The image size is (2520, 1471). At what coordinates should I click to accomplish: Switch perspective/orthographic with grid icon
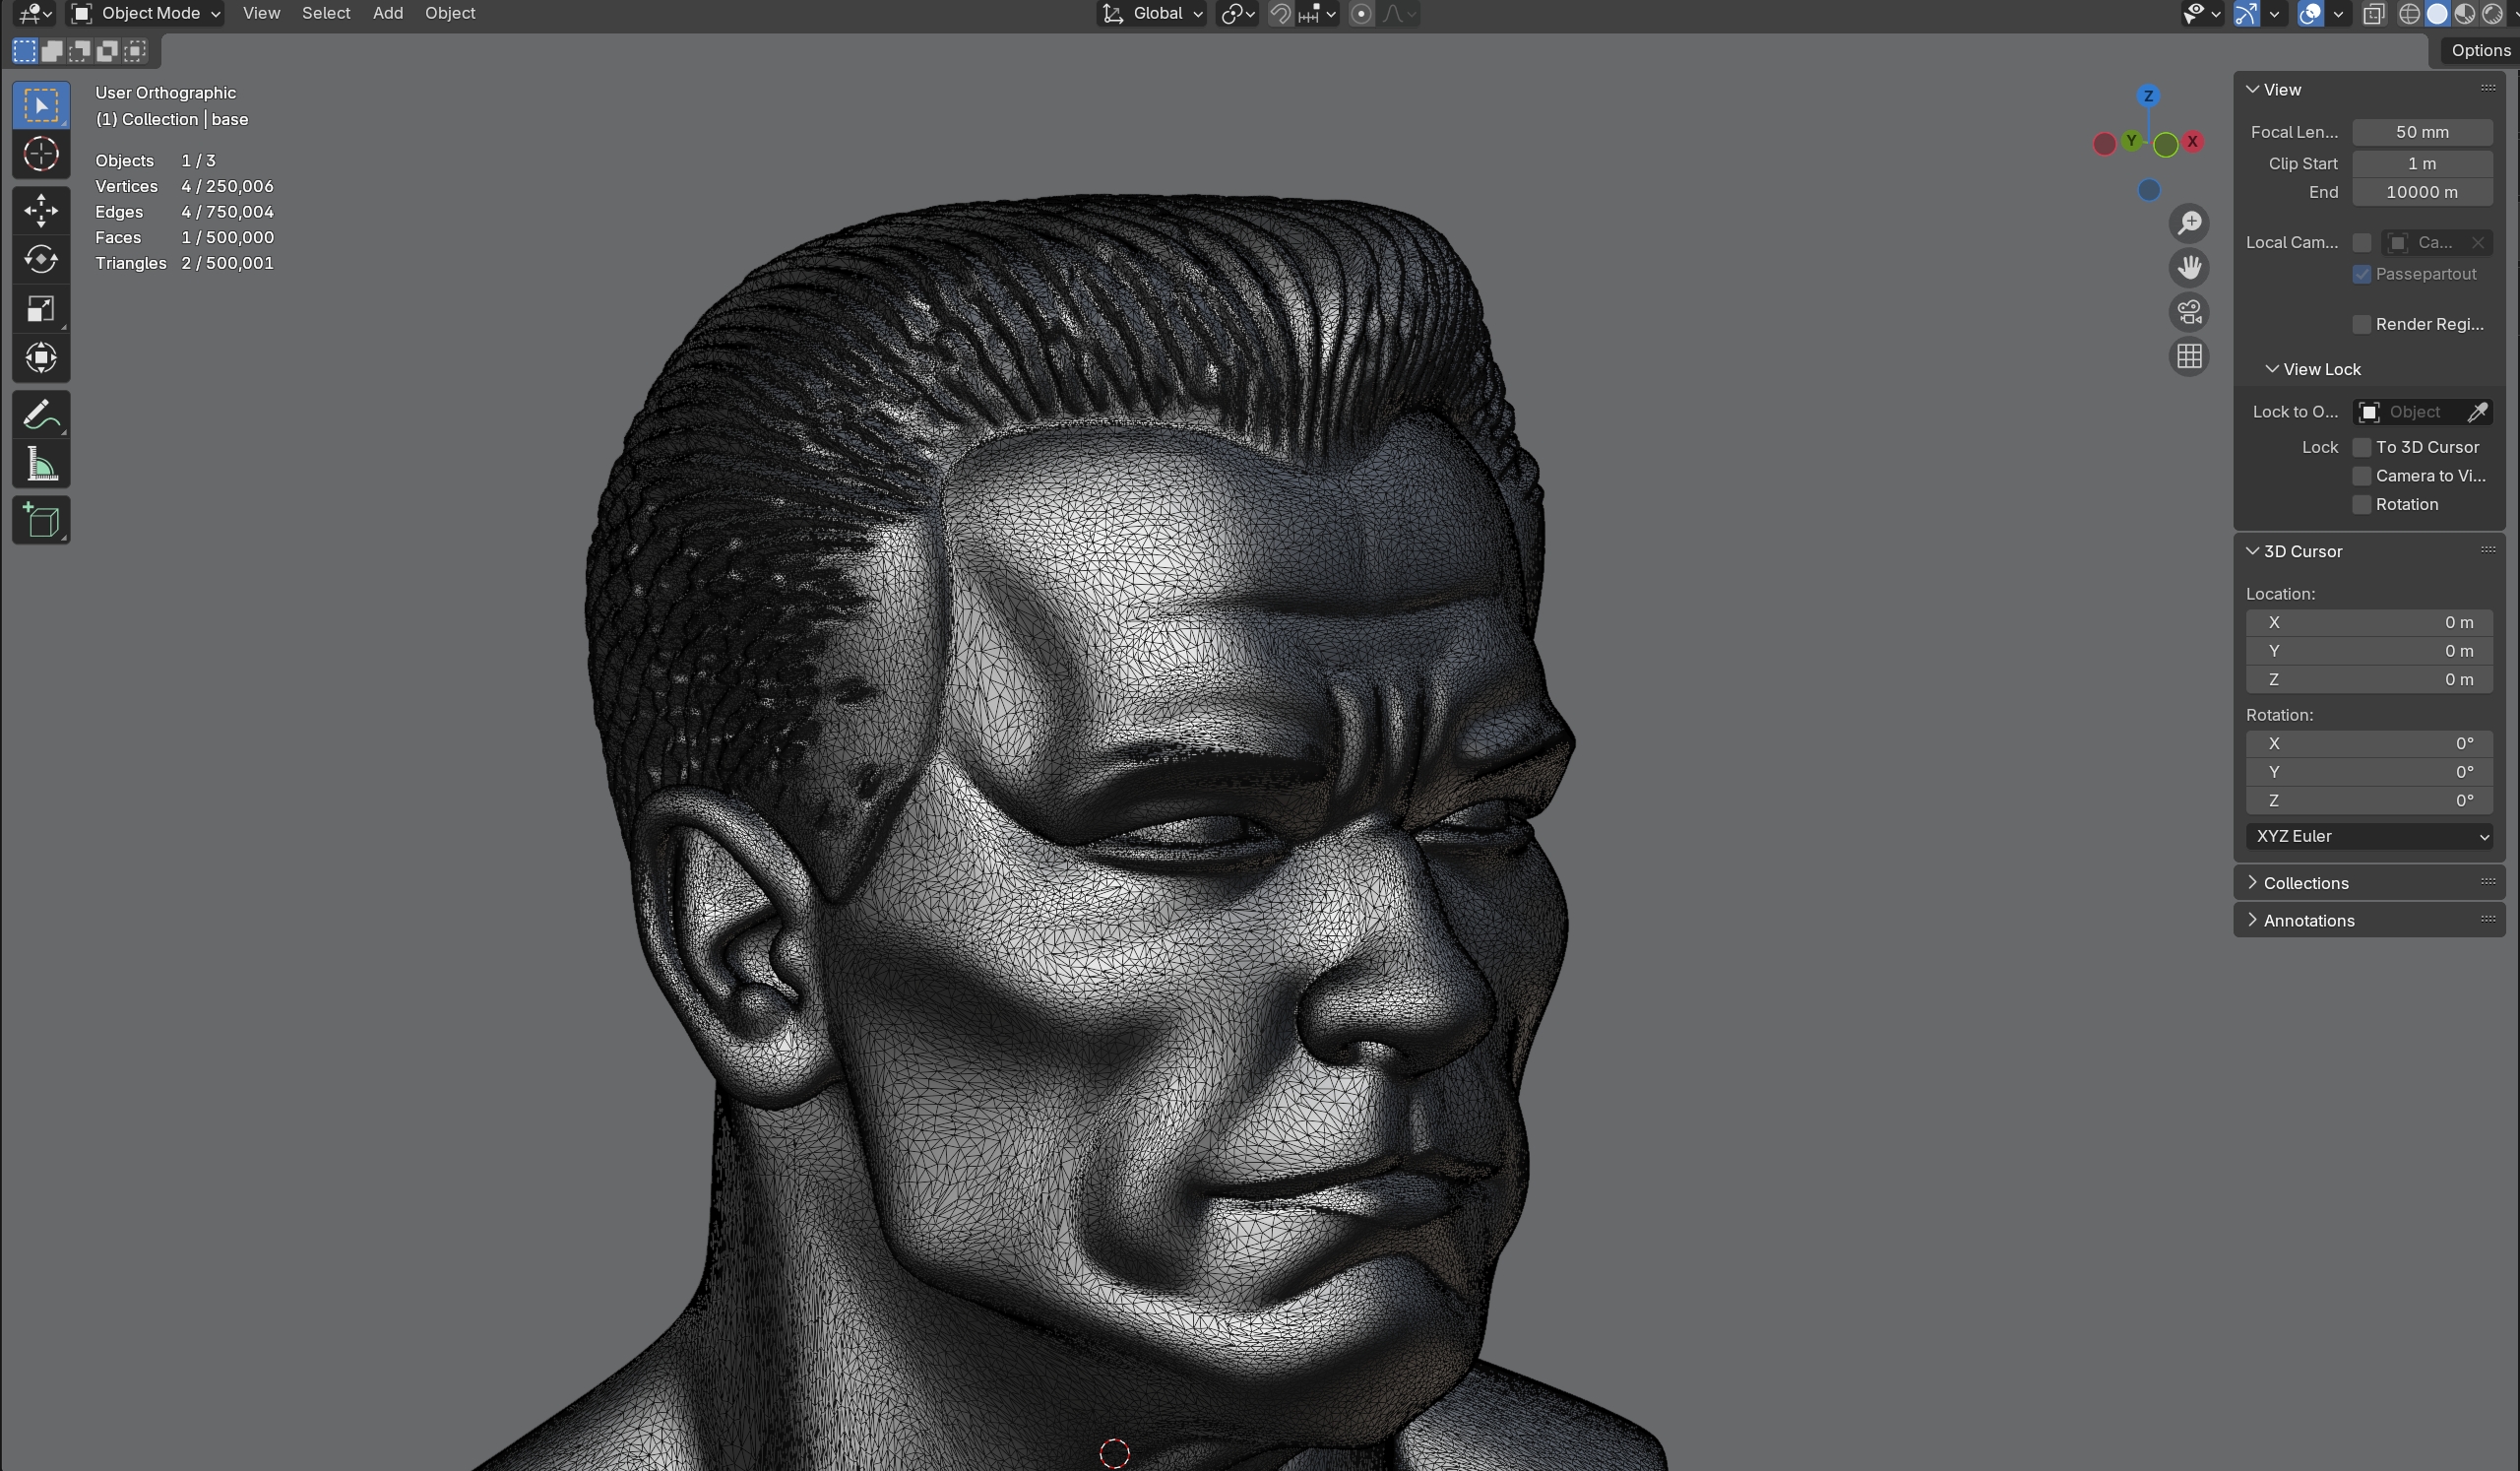point(2189,357)
